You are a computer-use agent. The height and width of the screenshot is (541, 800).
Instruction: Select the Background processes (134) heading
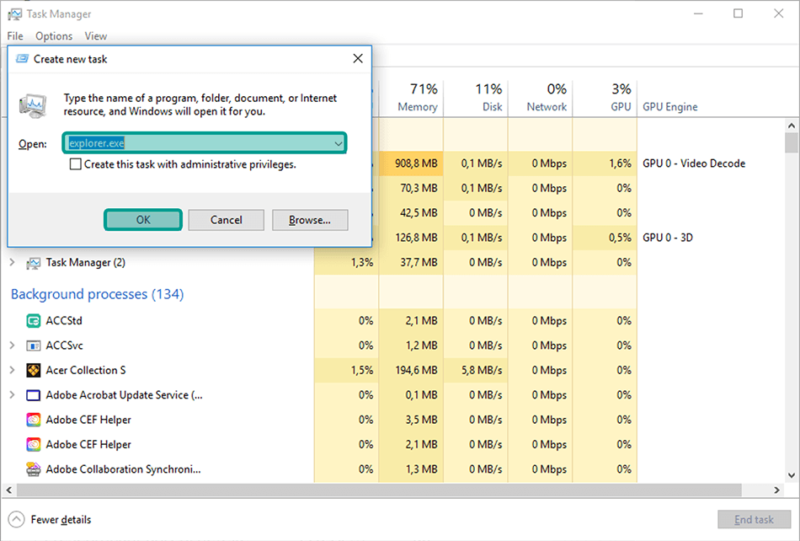pos(97,294)
